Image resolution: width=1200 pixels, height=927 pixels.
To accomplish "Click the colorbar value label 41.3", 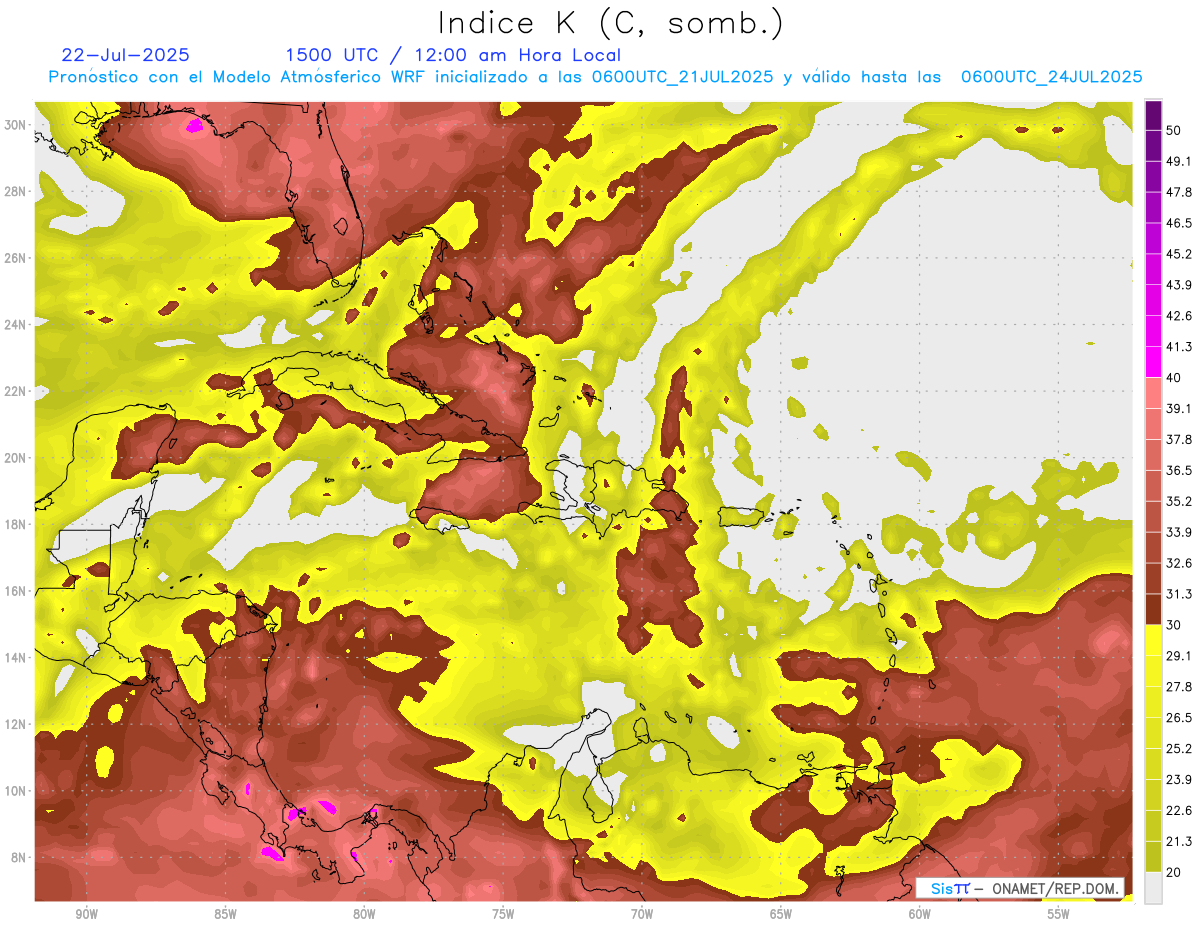I will [x=1179, y=347].
